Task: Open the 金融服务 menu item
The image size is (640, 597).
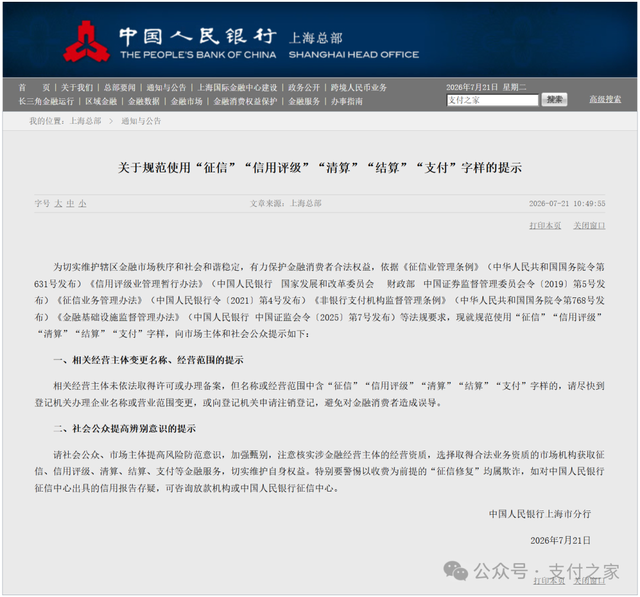Action: tap(304, 101)
